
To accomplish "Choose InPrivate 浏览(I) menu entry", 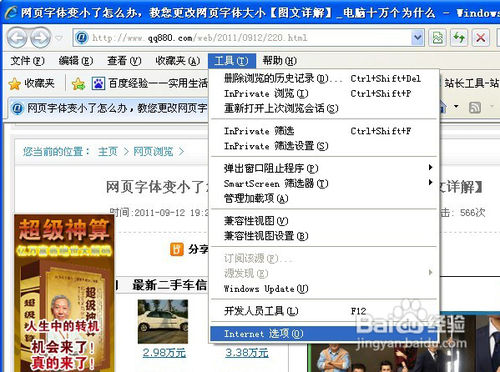I will 323,94.
